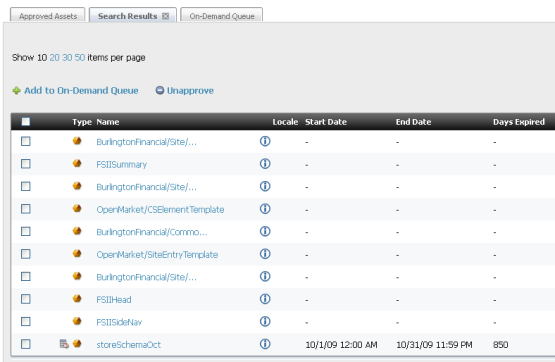Click the current page size 10
Viewport: 555px width, 362px height.
[42, 58]
